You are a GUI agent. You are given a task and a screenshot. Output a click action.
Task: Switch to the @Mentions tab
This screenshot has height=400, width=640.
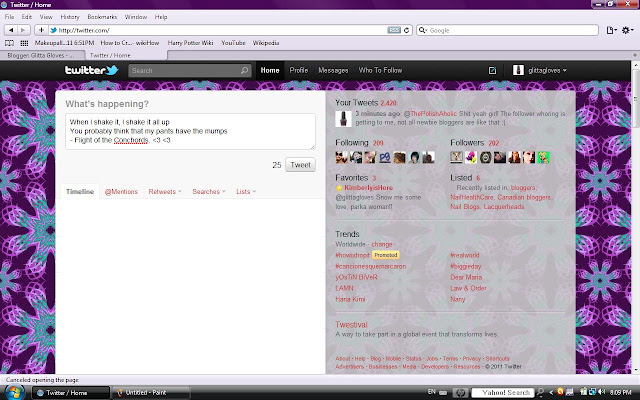(x=121, y=191)
